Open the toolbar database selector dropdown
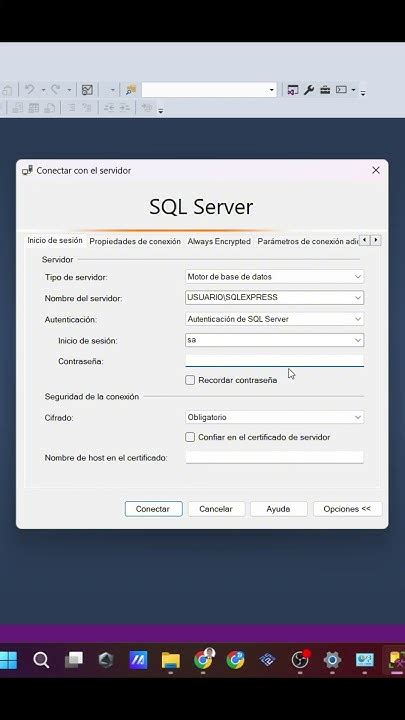This screenshot has width=405, height=720. click(271, 90)
